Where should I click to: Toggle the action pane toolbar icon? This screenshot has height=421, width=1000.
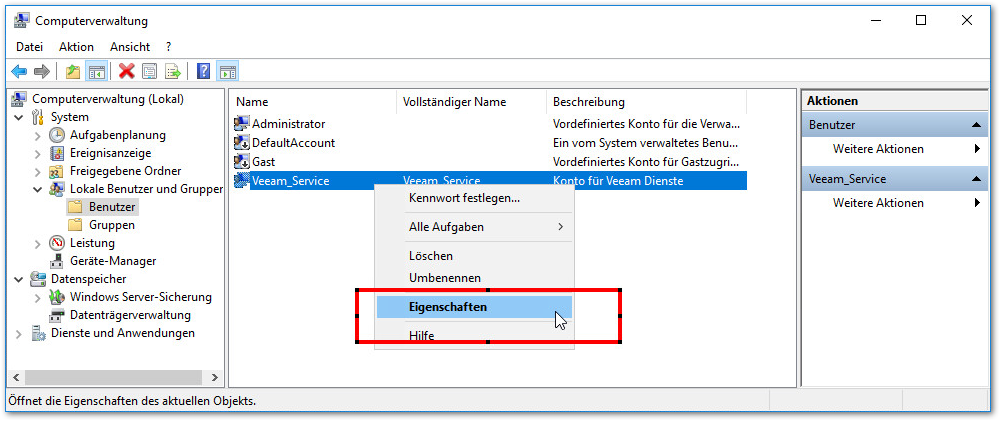coord(228,71)
